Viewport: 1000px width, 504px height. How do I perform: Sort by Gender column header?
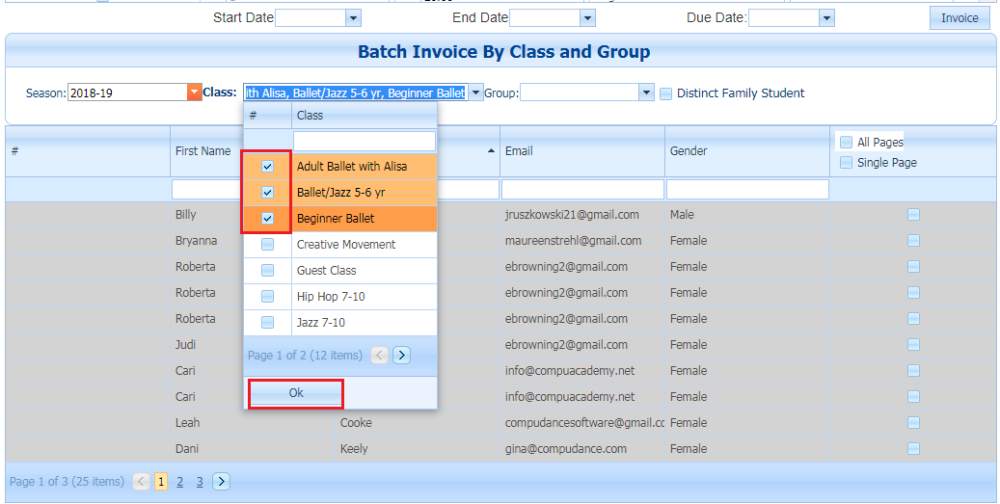click(x=688, y=151)
